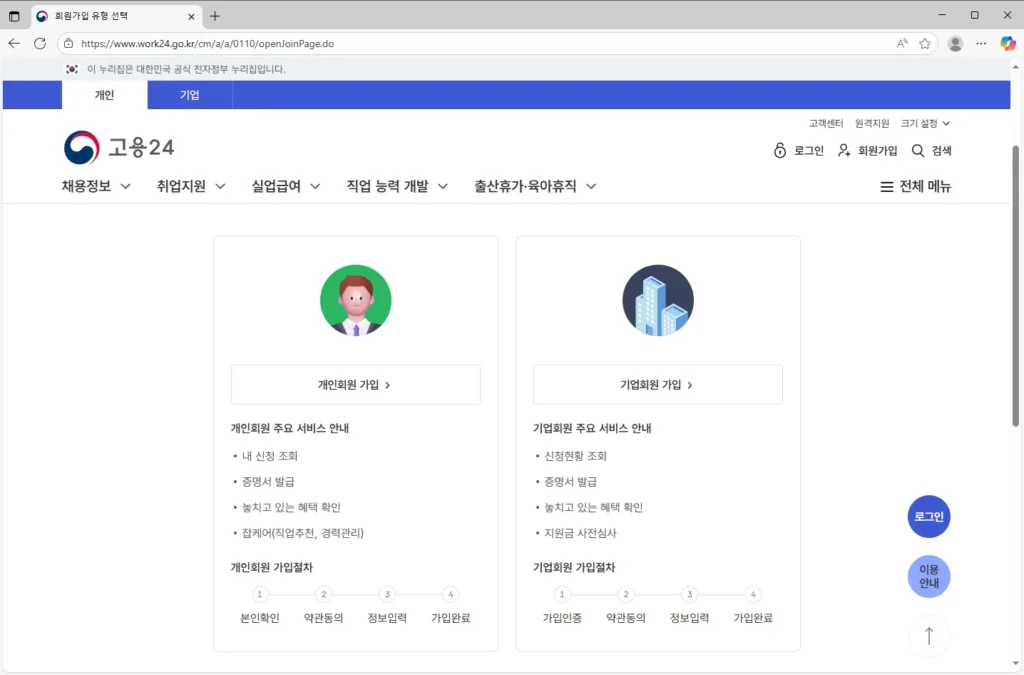Screen dimensions: 1024x675
Task: Select the 개인 tab
Action: click(x=104, y=94)
